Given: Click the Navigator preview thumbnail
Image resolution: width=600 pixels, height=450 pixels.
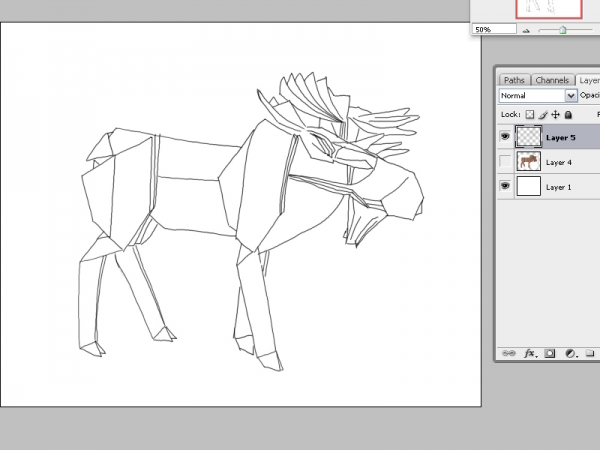Looking at the screenshot, I should 549,8.
